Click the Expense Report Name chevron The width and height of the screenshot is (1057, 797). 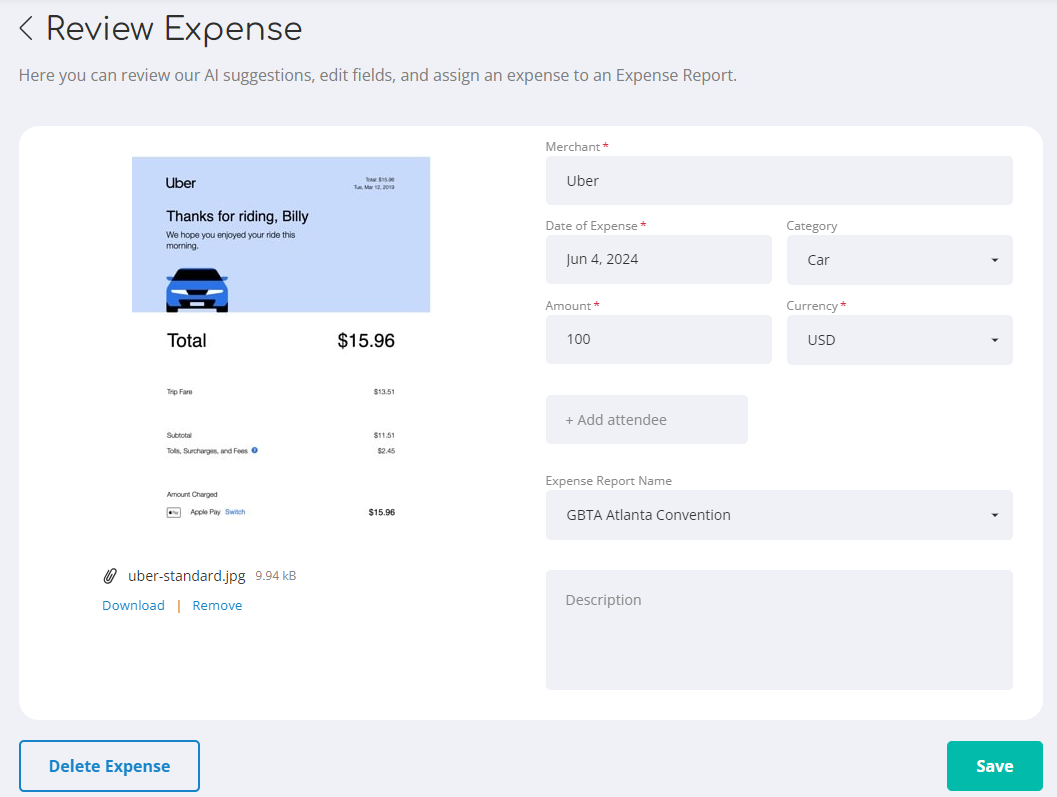click(994, 515)
